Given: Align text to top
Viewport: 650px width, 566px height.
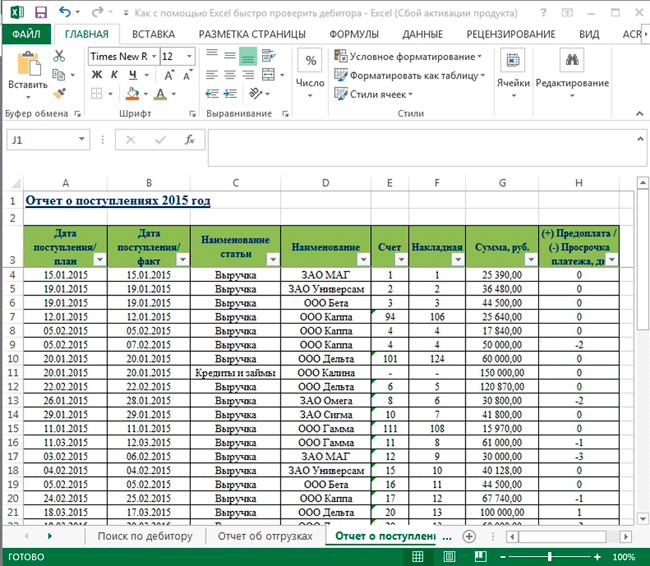Looking at the screenshot, I should click(x=212, y=56).
